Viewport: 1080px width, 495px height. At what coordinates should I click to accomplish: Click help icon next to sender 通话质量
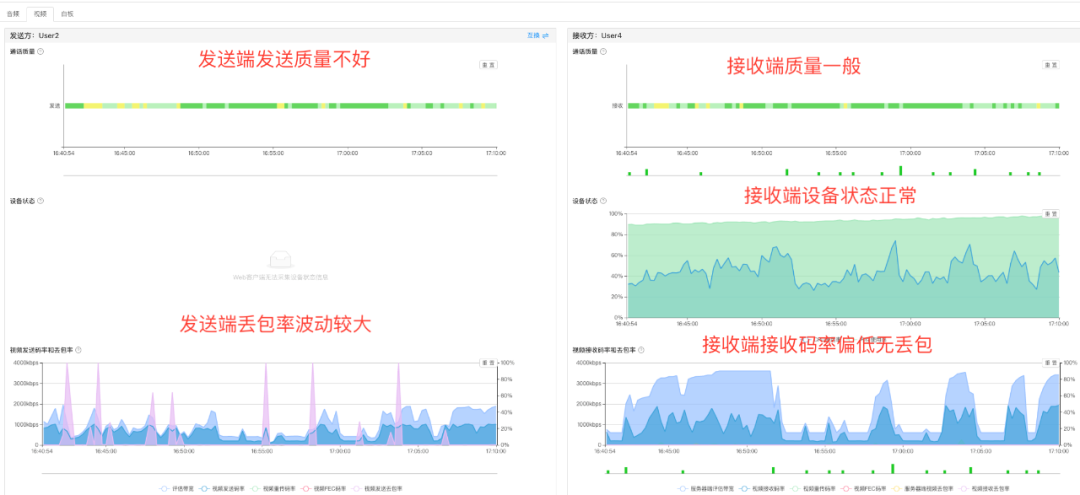coord(41,52)
